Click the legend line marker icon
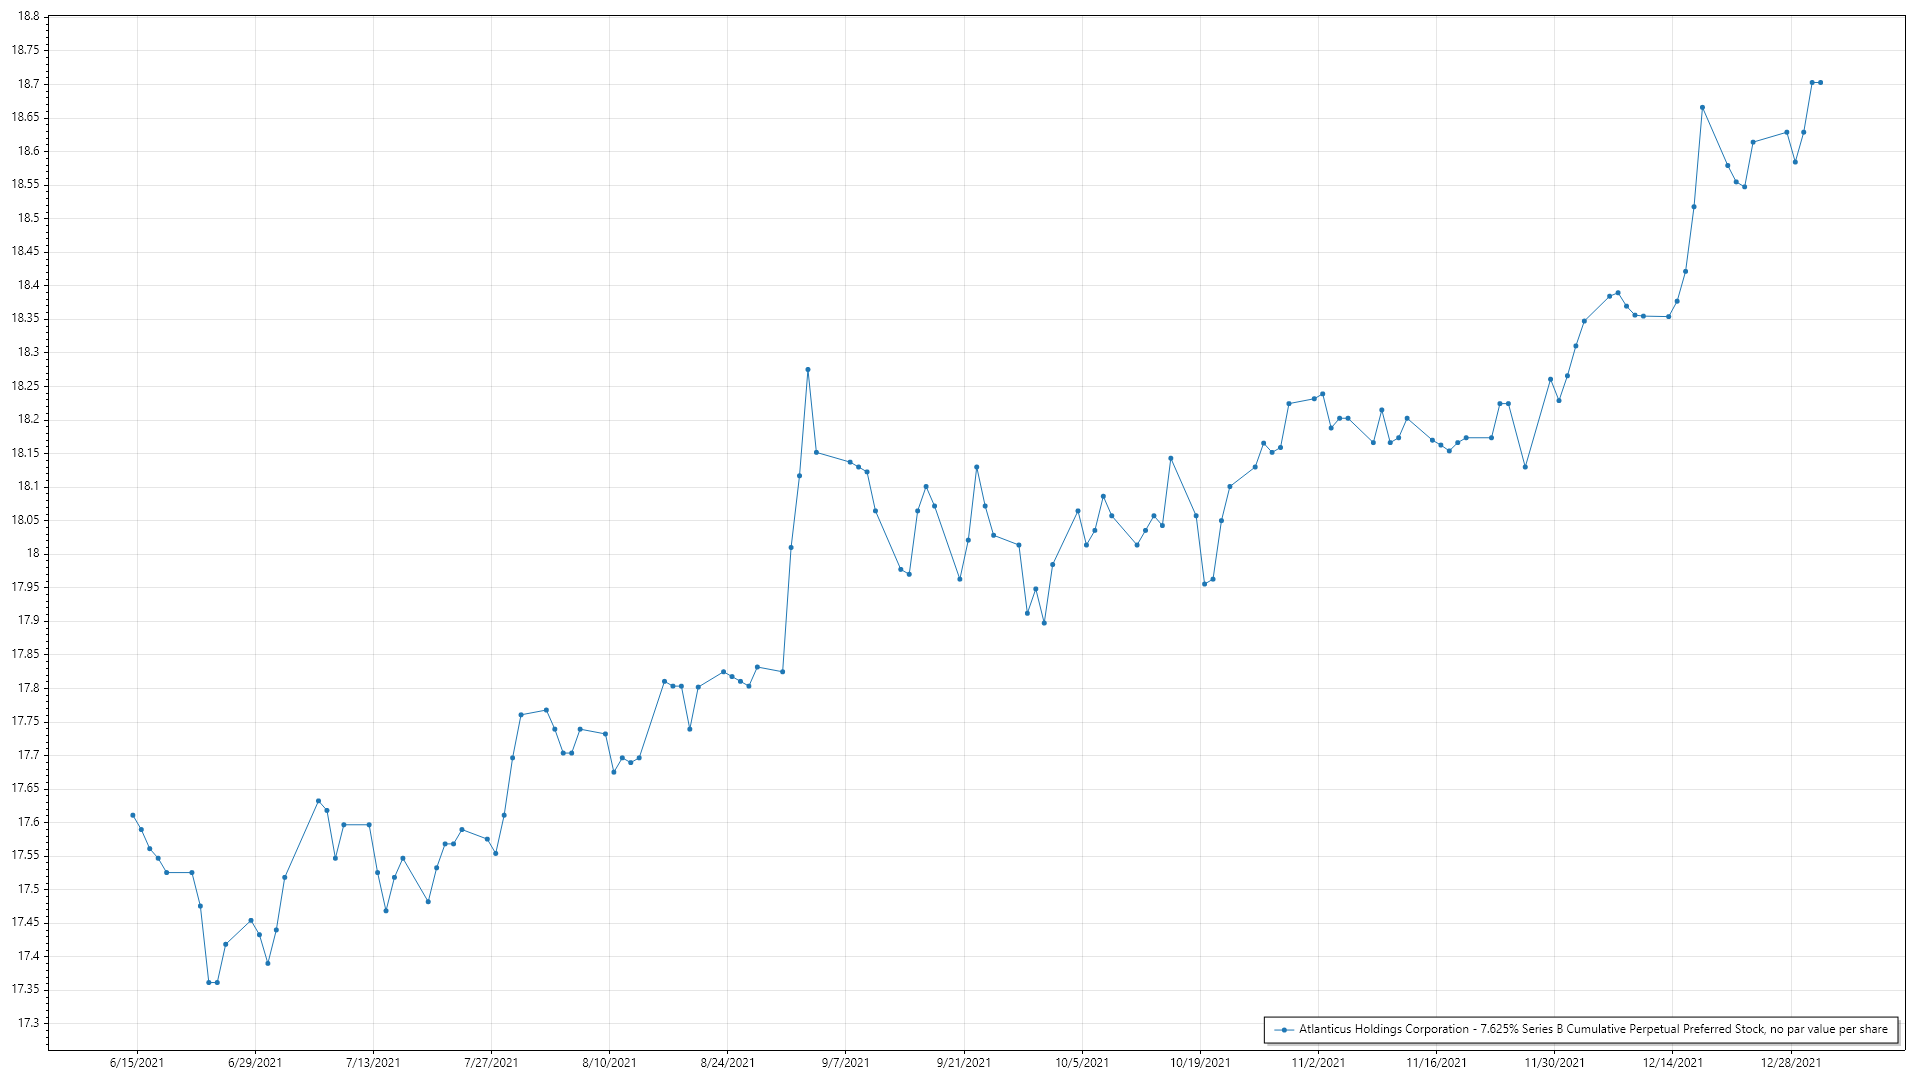The width and height of the screenshot is (1920, 1080). [x=1283, y=1029]
